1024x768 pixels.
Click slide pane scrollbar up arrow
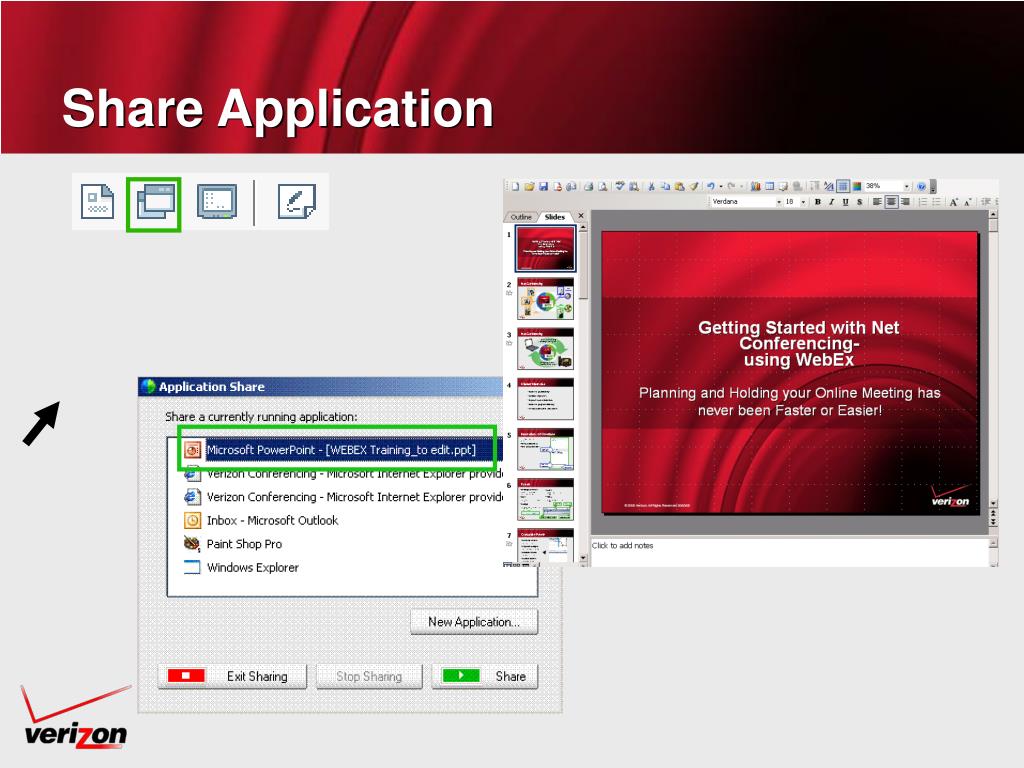coord(993,214)
